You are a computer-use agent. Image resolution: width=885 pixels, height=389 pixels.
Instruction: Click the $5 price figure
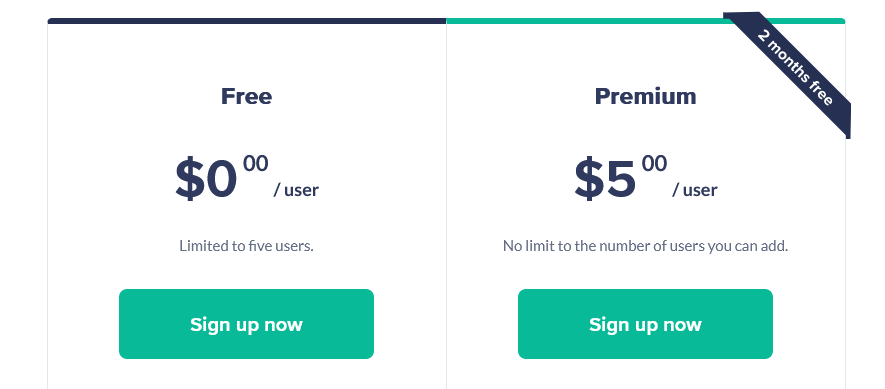coord(605,179)
